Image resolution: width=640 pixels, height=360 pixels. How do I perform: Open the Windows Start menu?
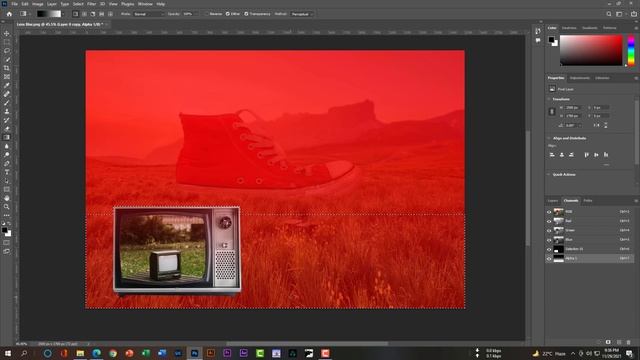pos(7,353)
